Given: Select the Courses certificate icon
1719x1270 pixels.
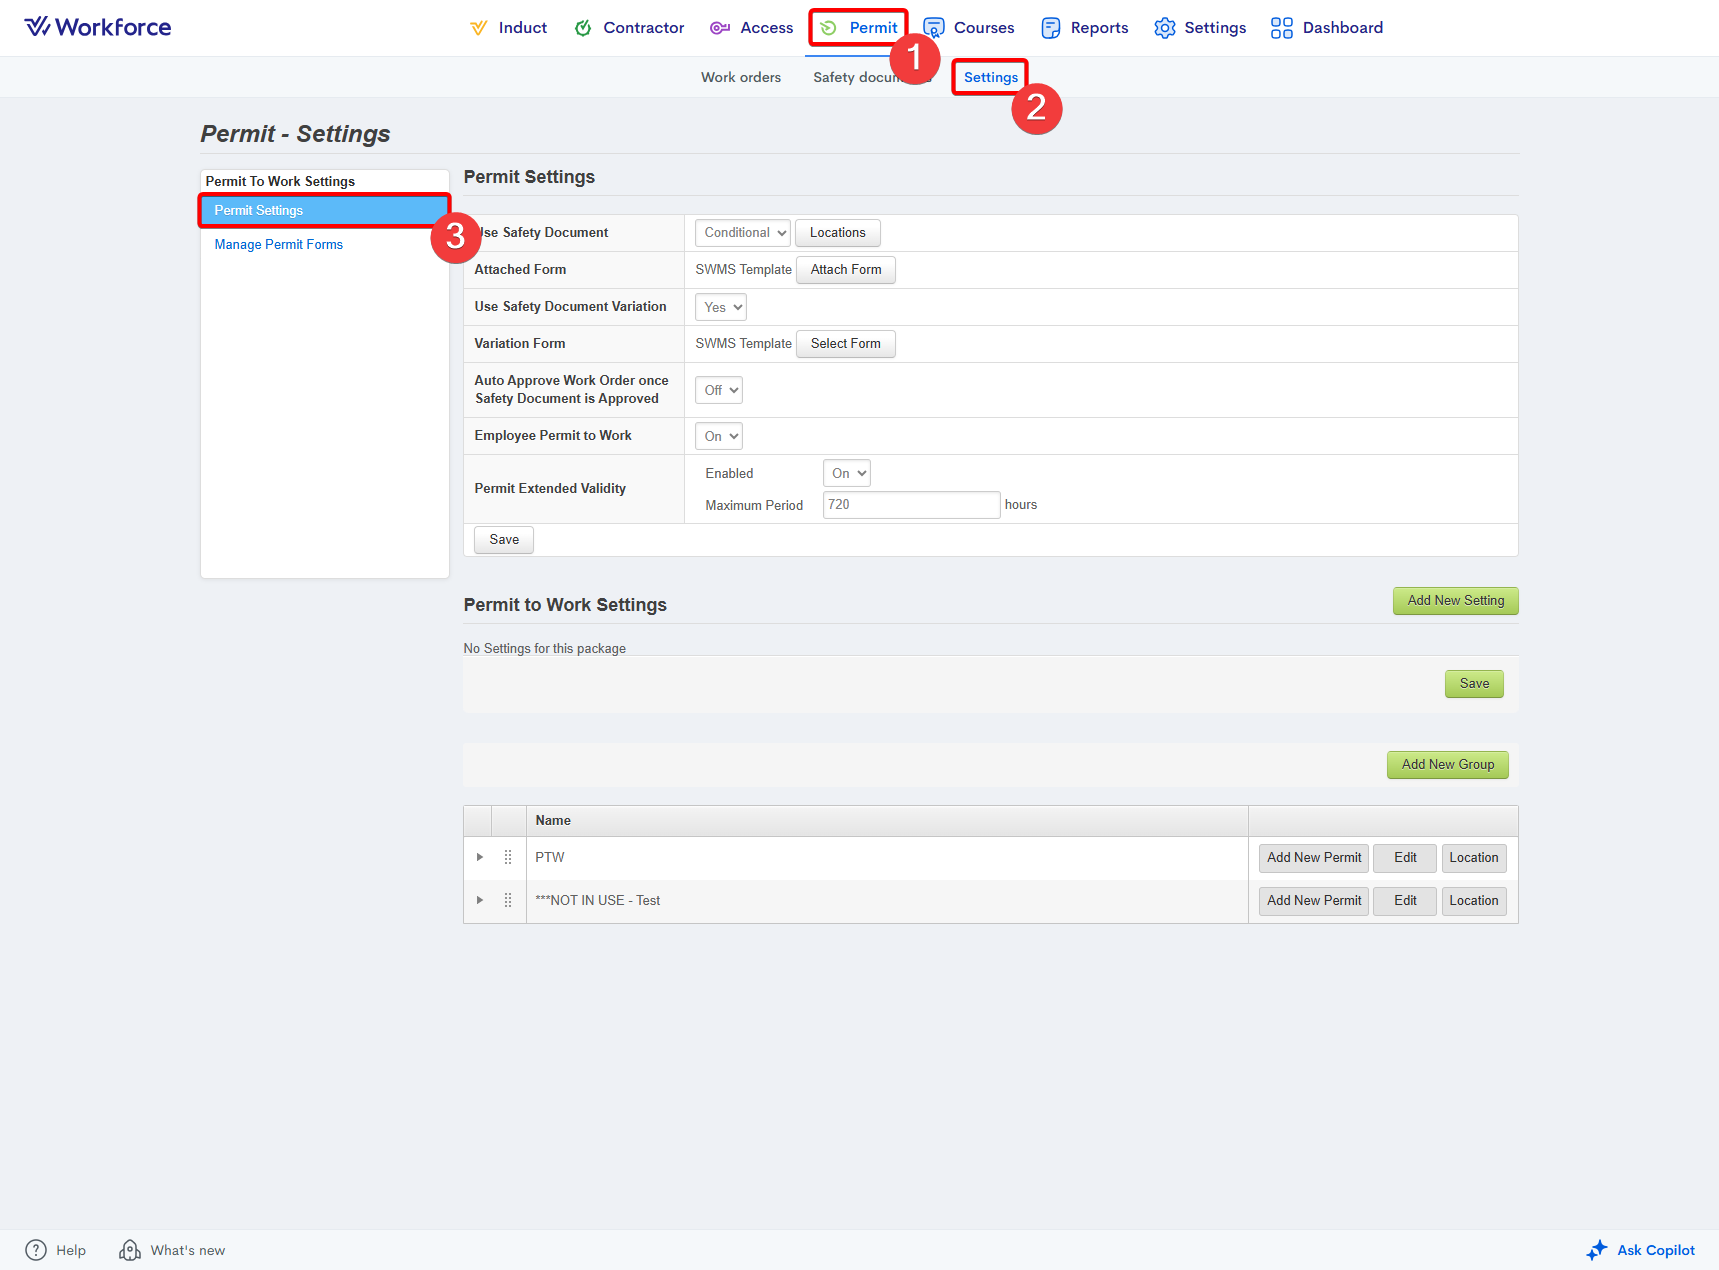Looking at the screenshot, I should click(933, 28).
